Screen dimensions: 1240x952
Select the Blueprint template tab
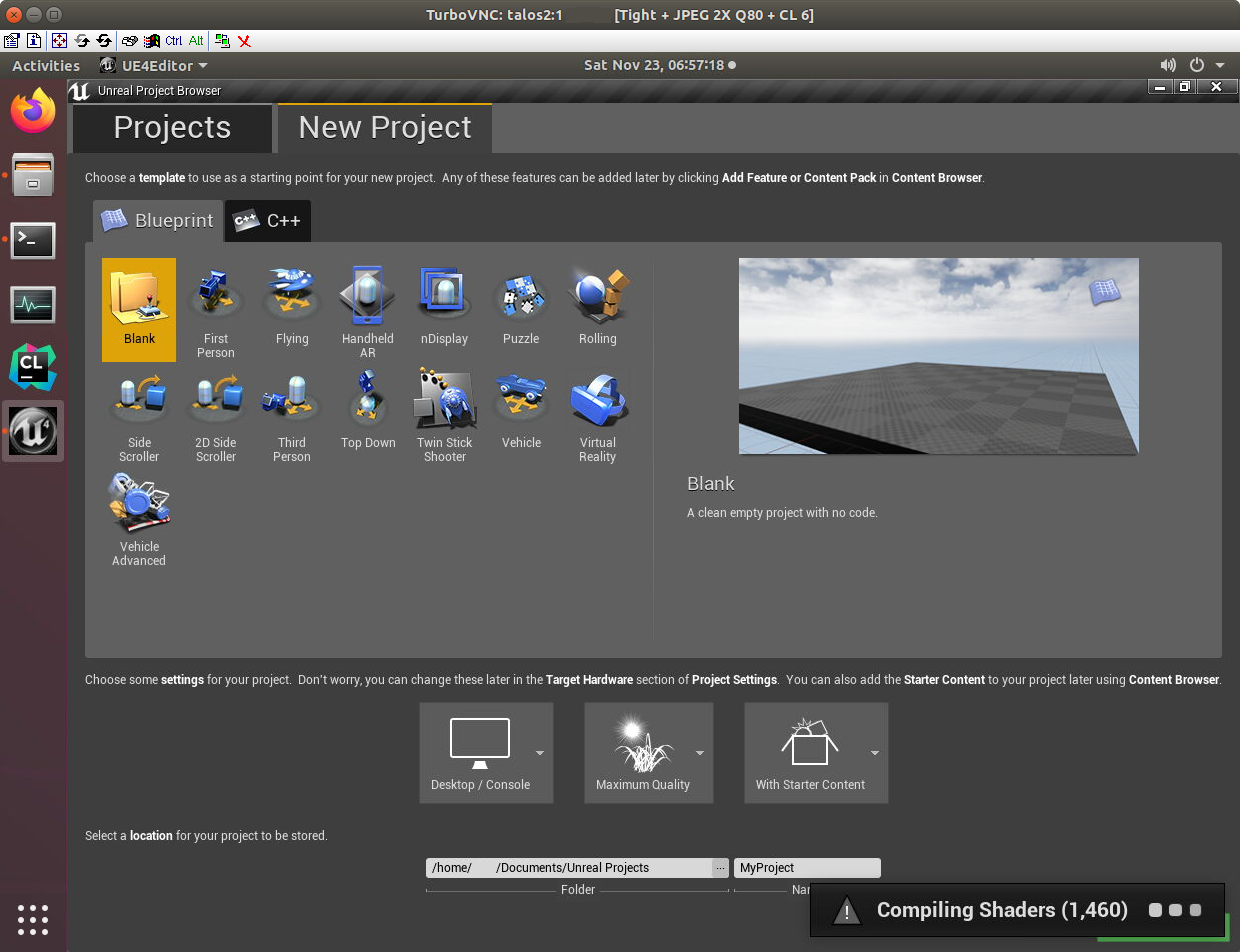(158, 221)
